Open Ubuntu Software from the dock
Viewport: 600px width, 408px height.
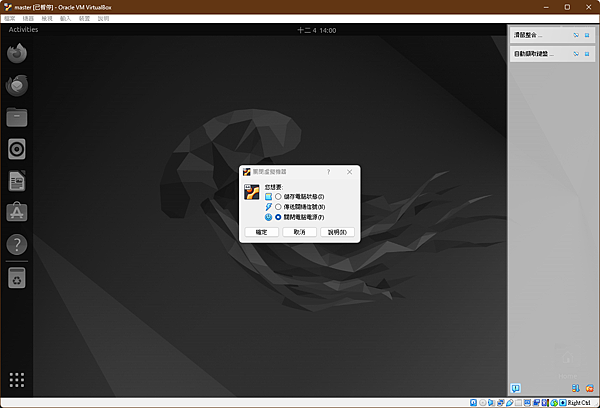(x=17, y=212)
